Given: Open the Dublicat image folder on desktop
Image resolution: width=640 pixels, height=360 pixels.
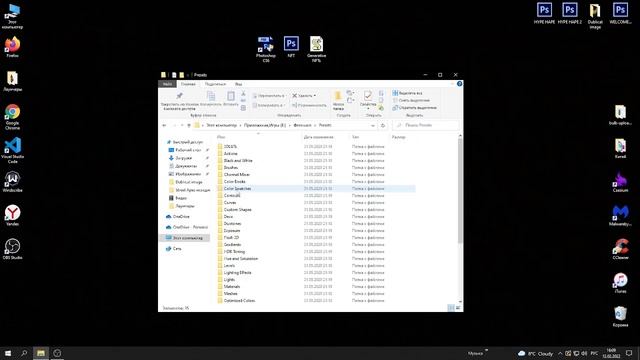Looking at the screenshot, I should click(x=595, y=16).
